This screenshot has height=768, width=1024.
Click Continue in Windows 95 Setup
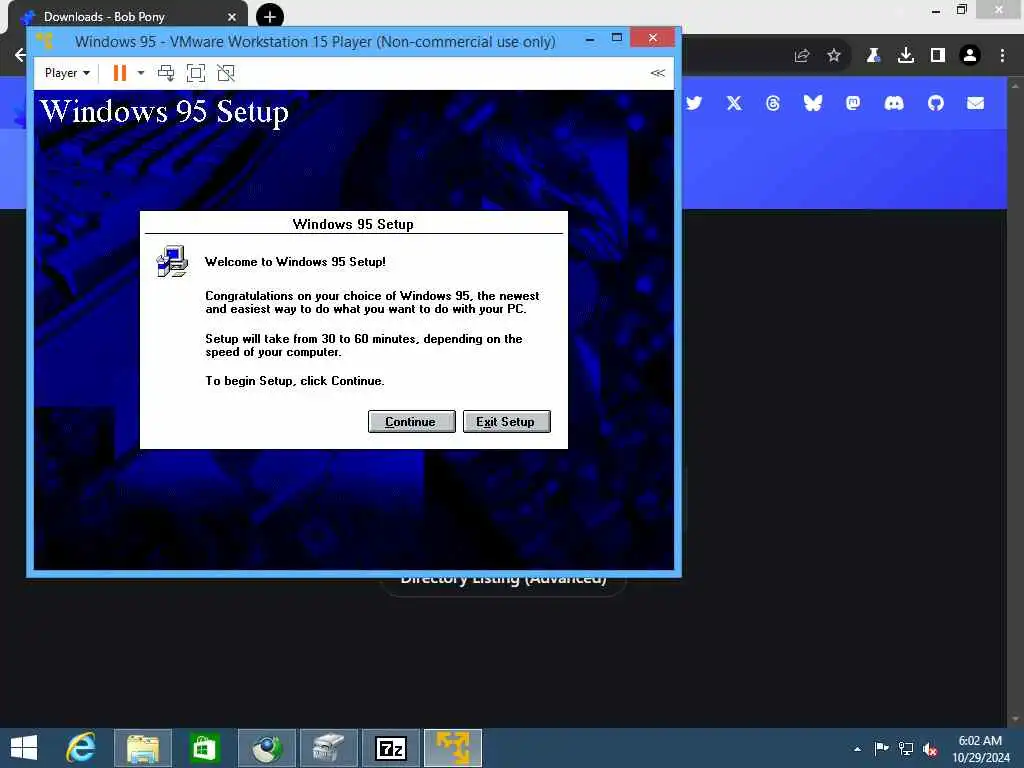click(411, 422)
